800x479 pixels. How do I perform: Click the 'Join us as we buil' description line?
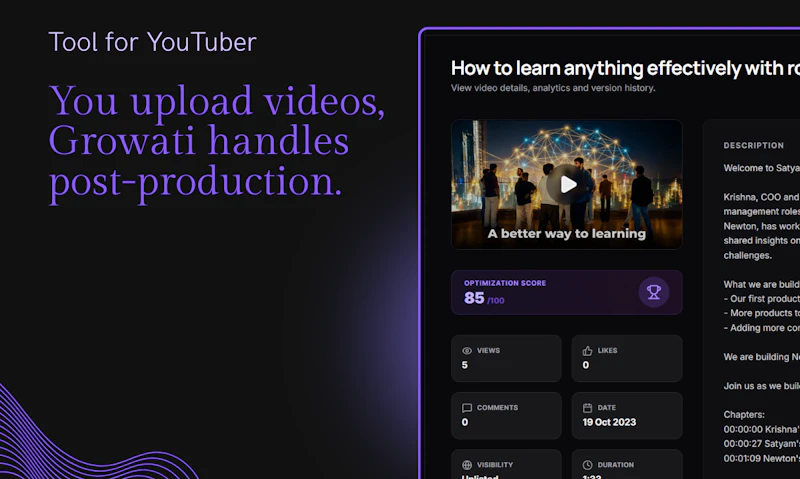762,386
